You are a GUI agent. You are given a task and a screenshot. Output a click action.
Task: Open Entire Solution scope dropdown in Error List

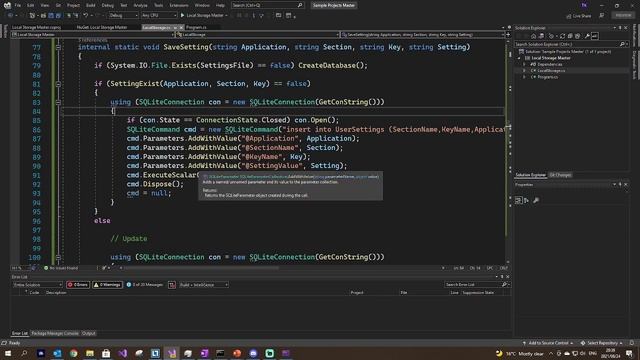tap(38, 284)
